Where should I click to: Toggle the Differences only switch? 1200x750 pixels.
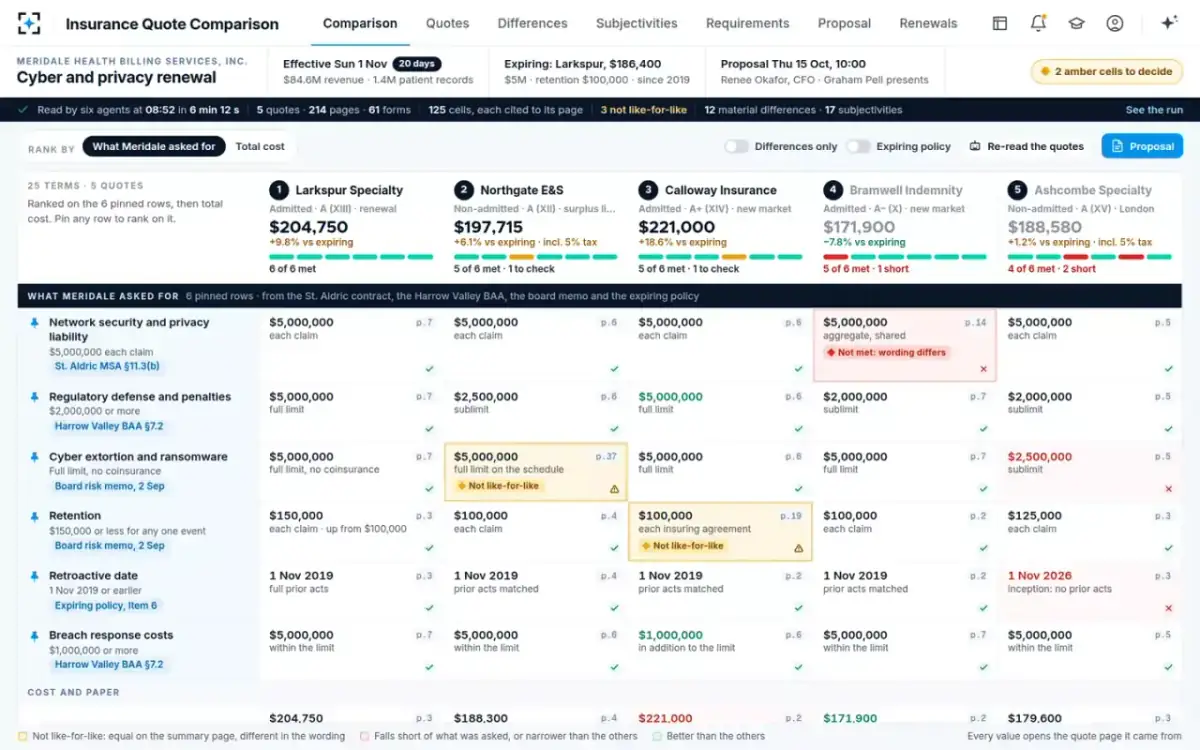pyautogui.click(x=737, y=146)
